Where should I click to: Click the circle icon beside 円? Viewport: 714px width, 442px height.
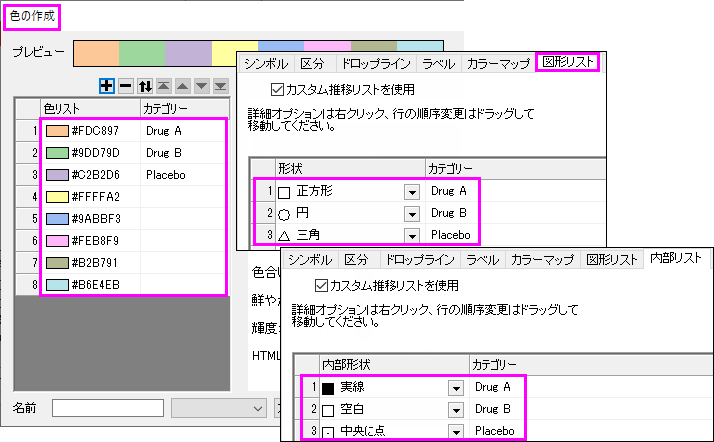pos(284,214)
